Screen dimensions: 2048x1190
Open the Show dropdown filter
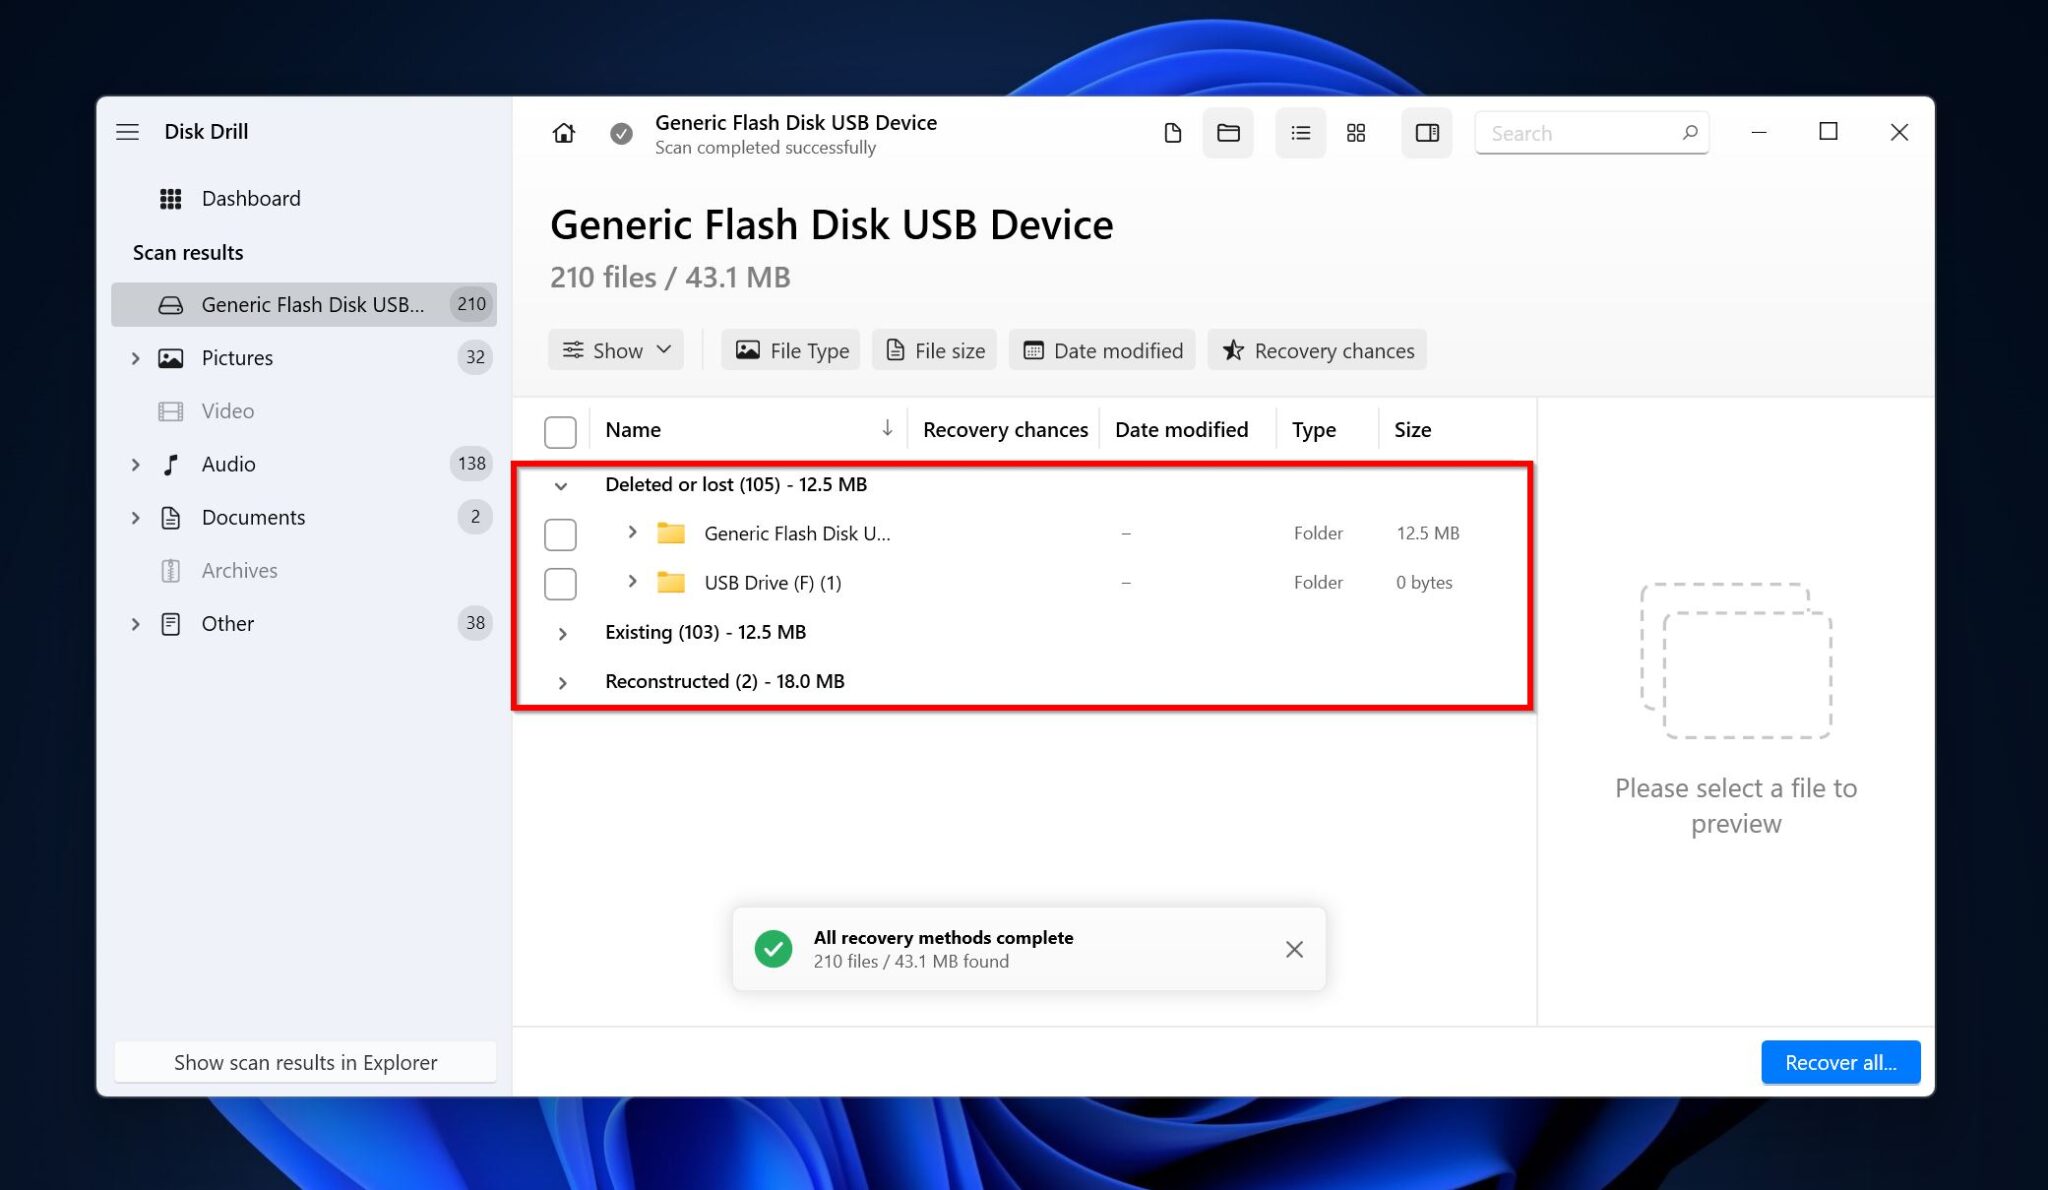point(616,350)
